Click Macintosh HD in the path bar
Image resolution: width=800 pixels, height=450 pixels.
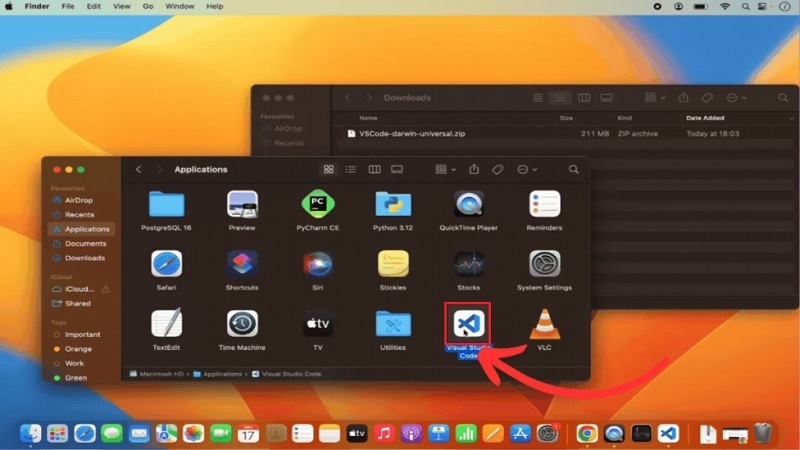pyautogui.click(x=157, y=374)
